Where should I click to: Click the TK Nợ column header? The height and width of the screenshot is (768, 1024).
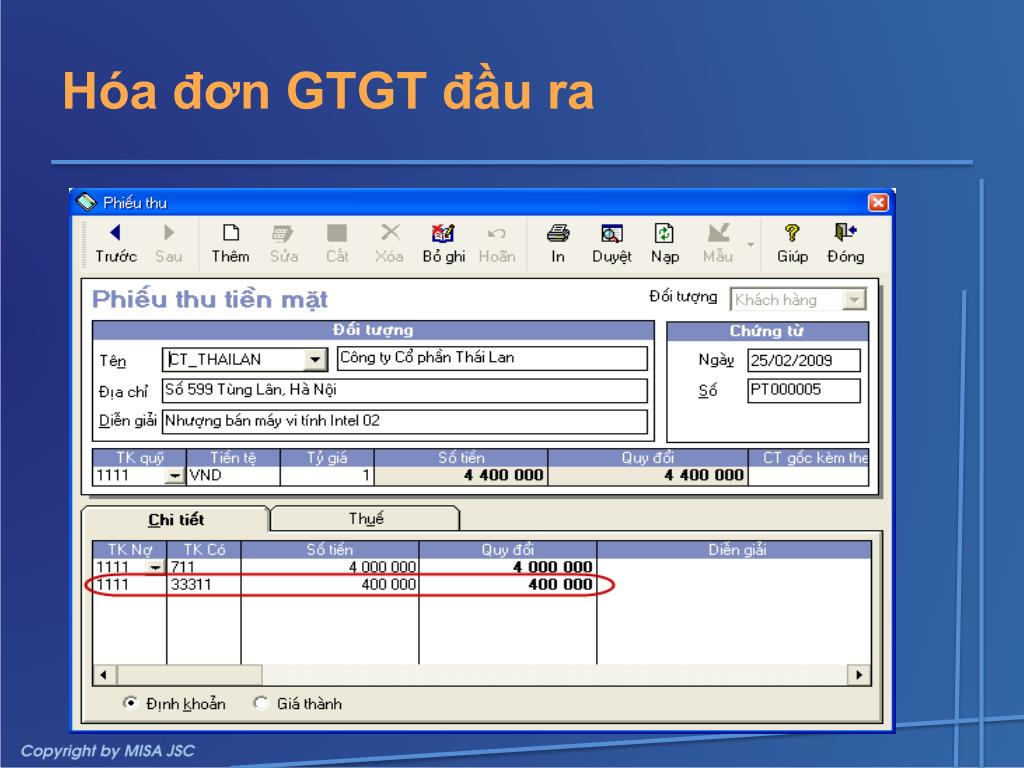click(129, 550)
